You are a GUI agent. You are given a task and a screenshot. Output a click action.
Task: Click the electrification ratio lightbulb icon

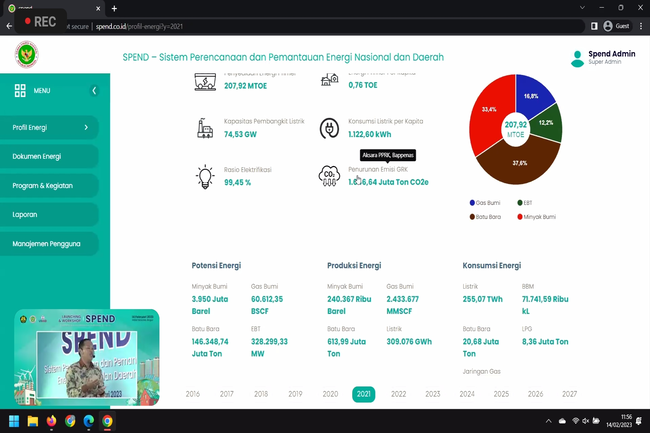click(205, 177)
